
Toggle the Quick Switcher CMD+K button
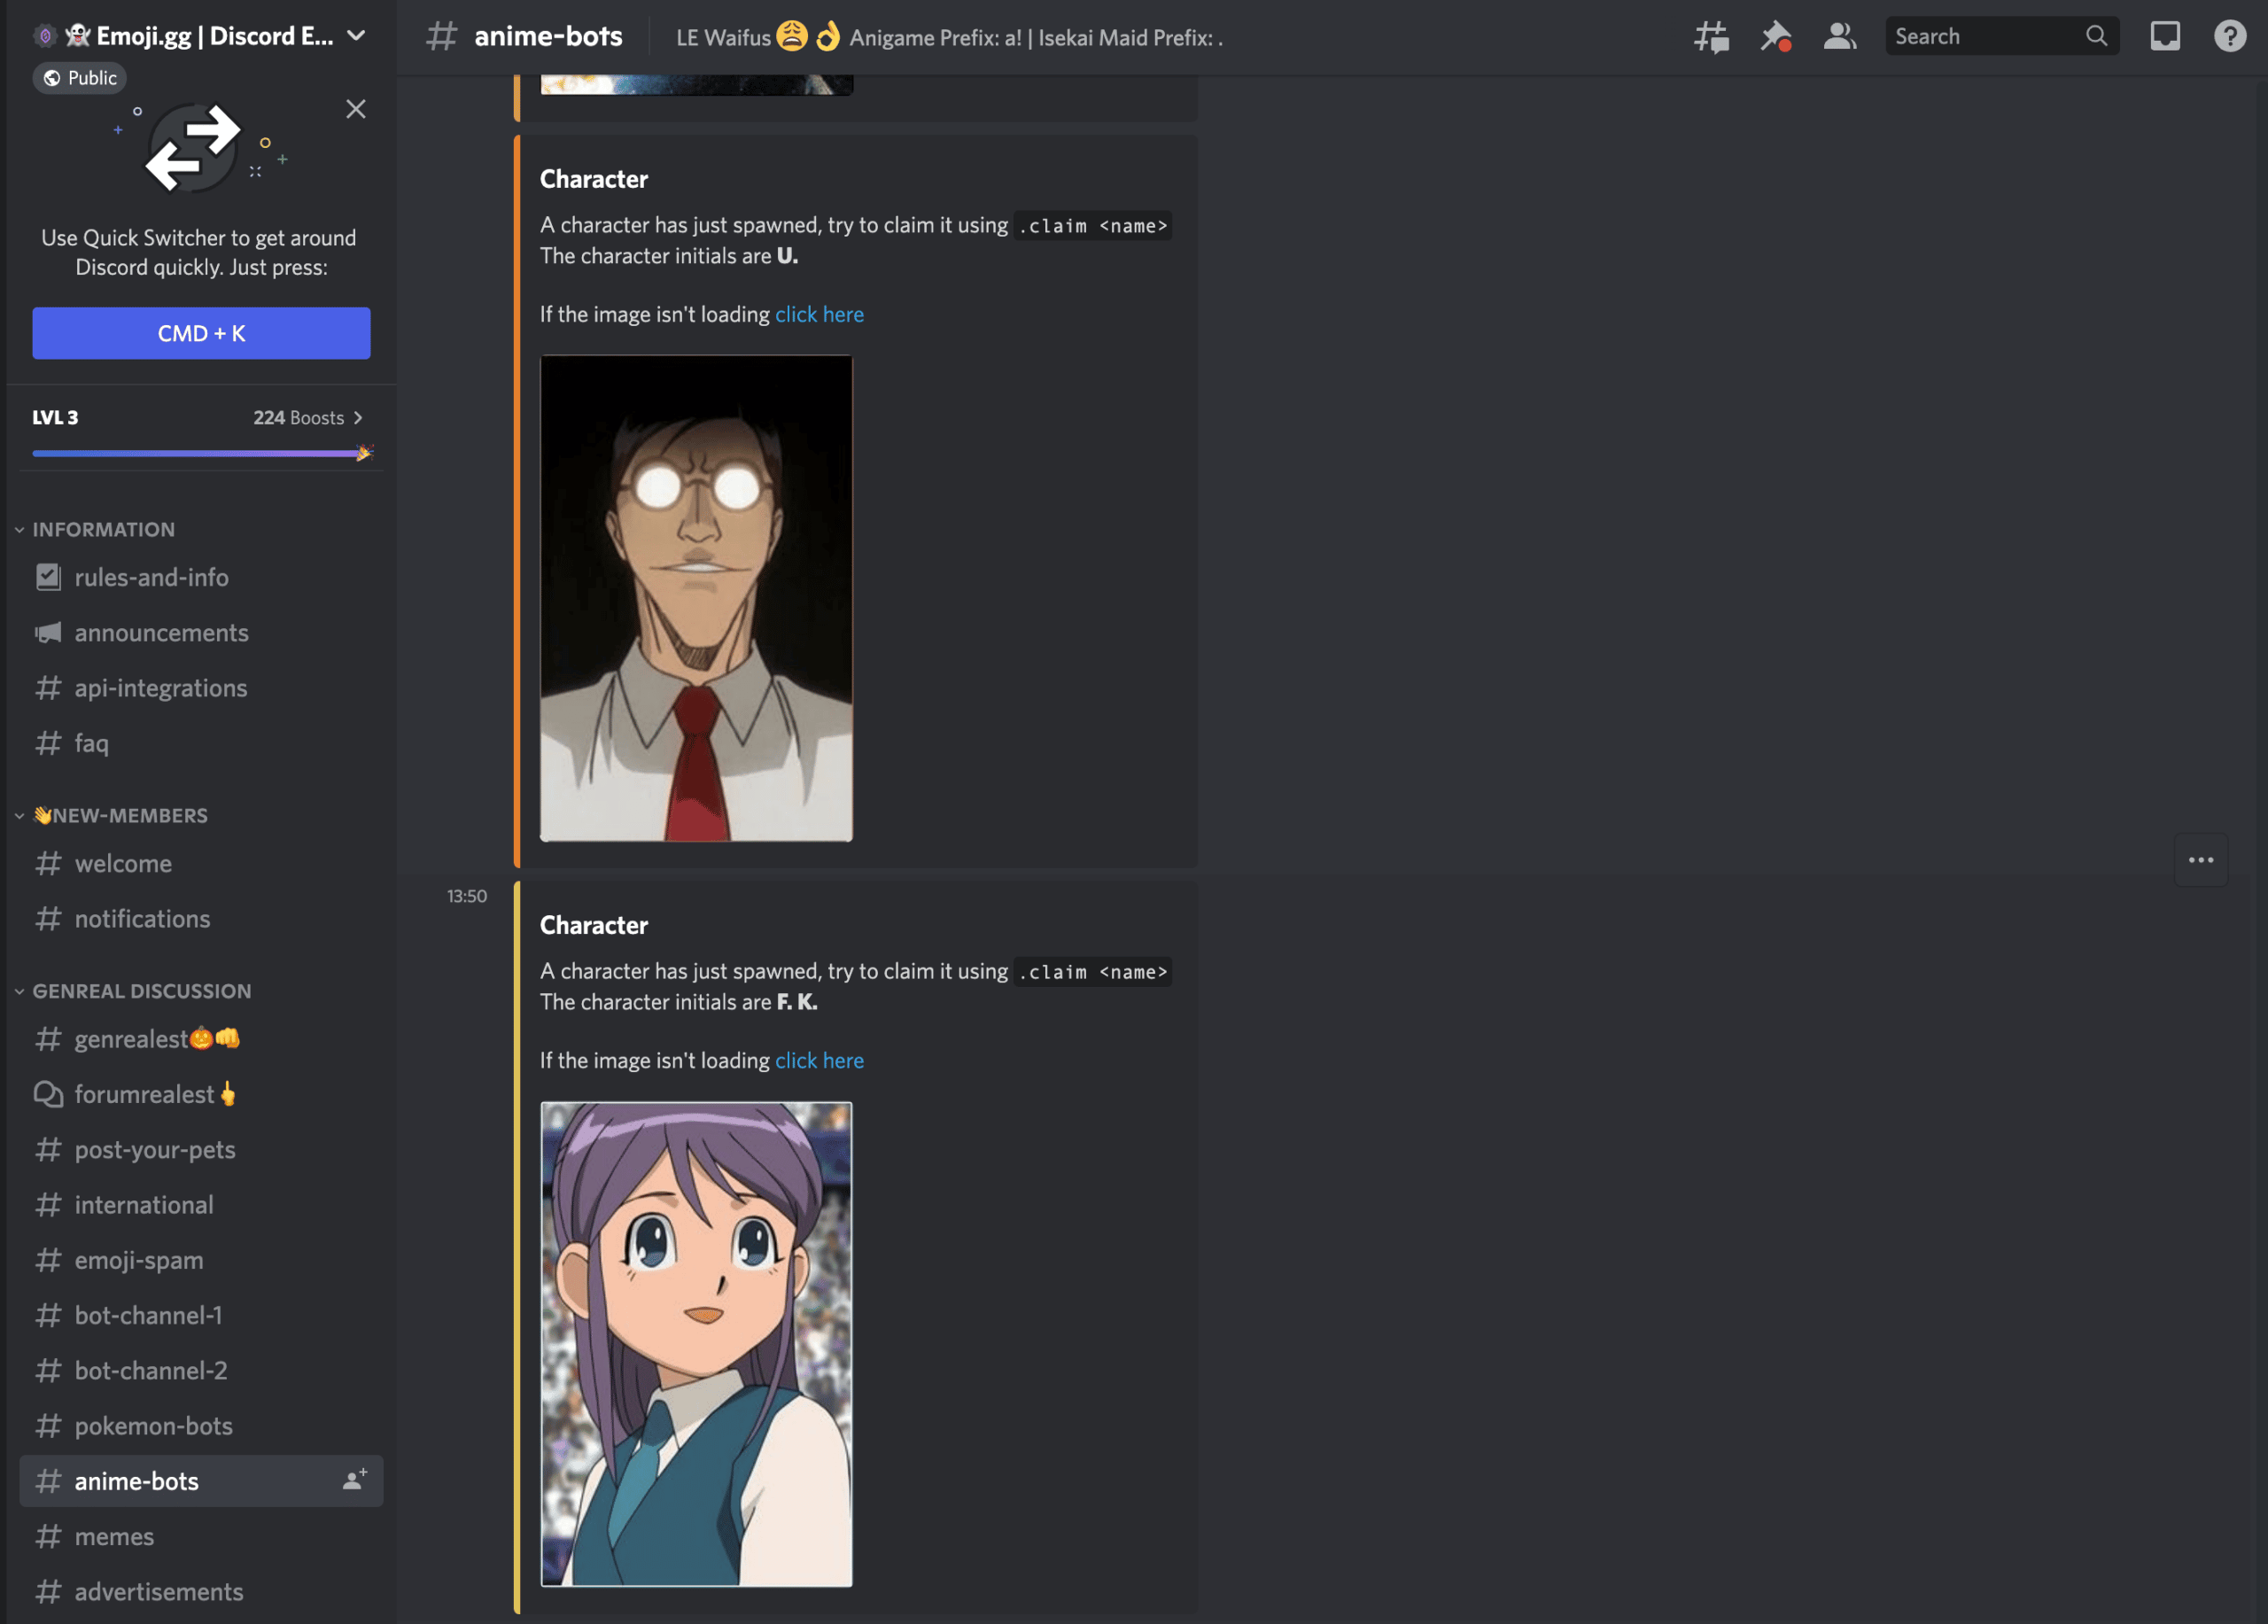[200, 332]
